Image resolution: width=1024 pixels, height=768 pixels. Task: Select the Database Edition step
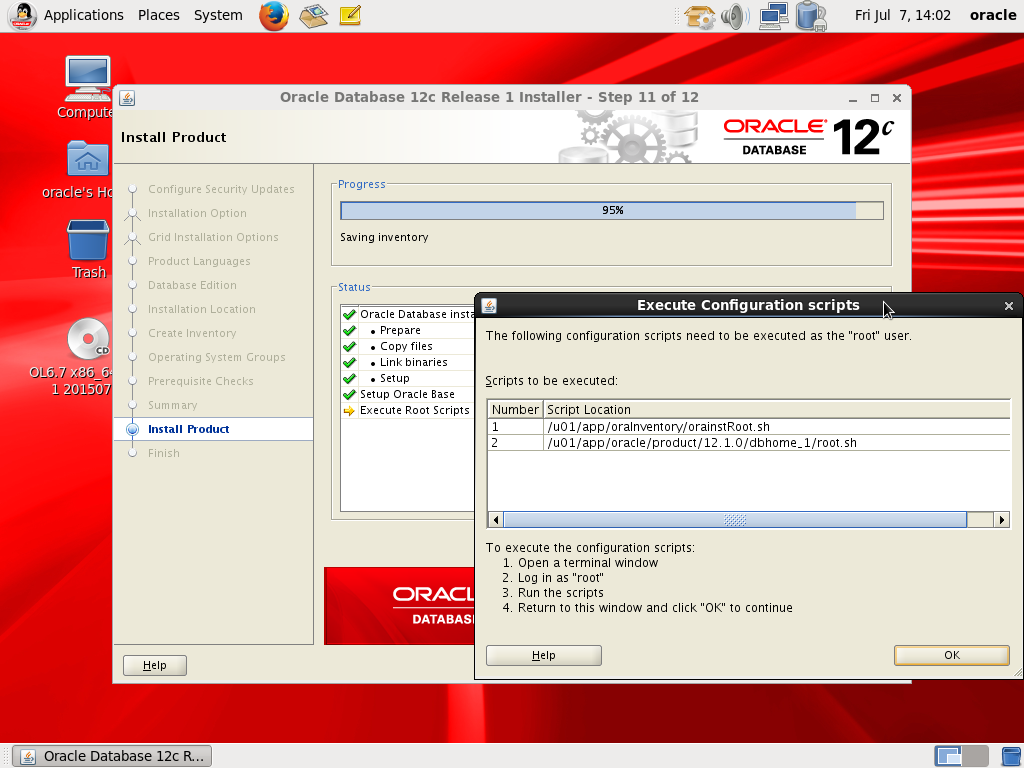192,285
